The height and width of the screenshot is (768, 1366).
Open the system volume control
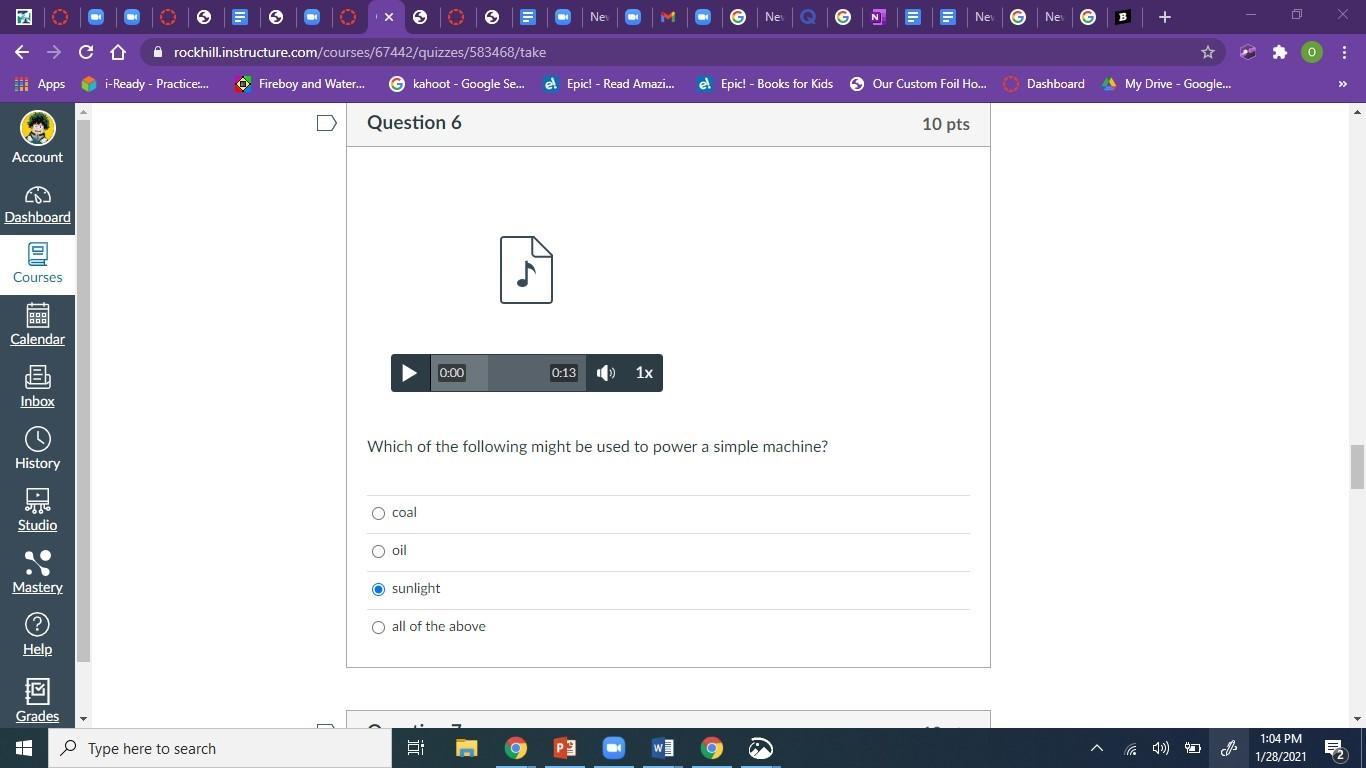1161,748
